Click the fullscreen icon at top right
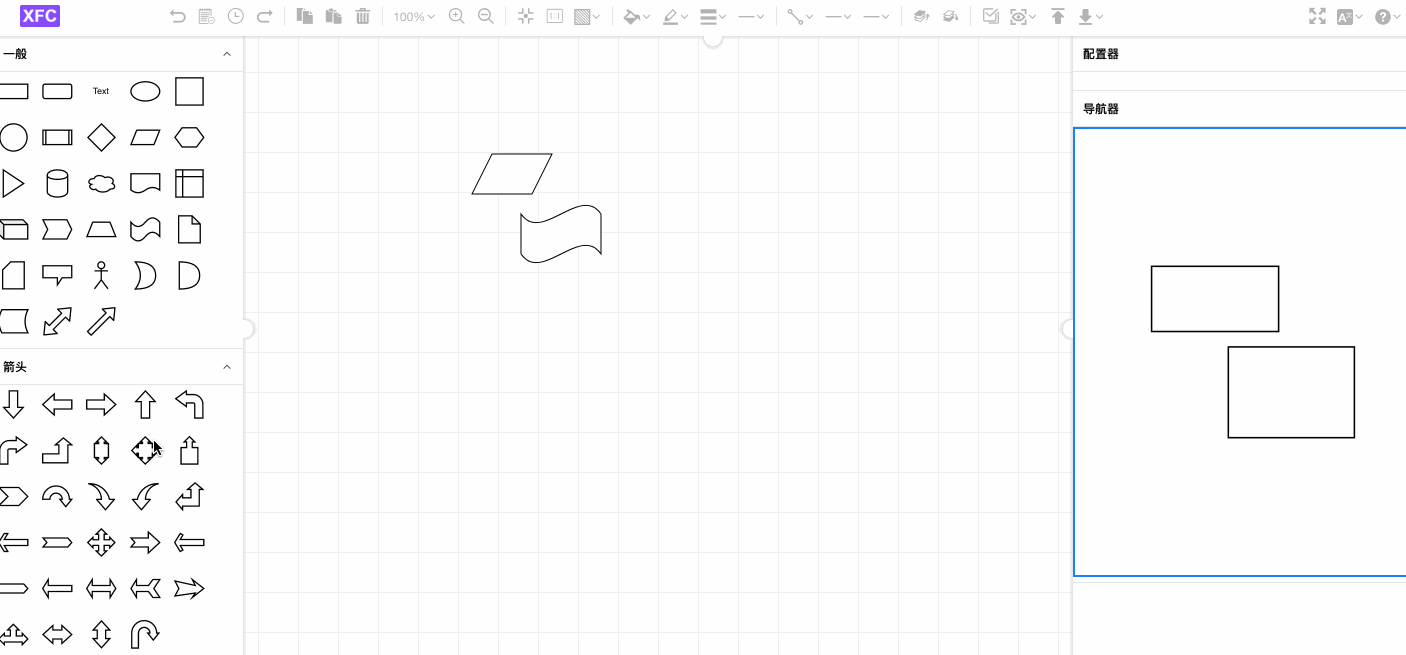1406x655 pixels. pos(1317,17)
